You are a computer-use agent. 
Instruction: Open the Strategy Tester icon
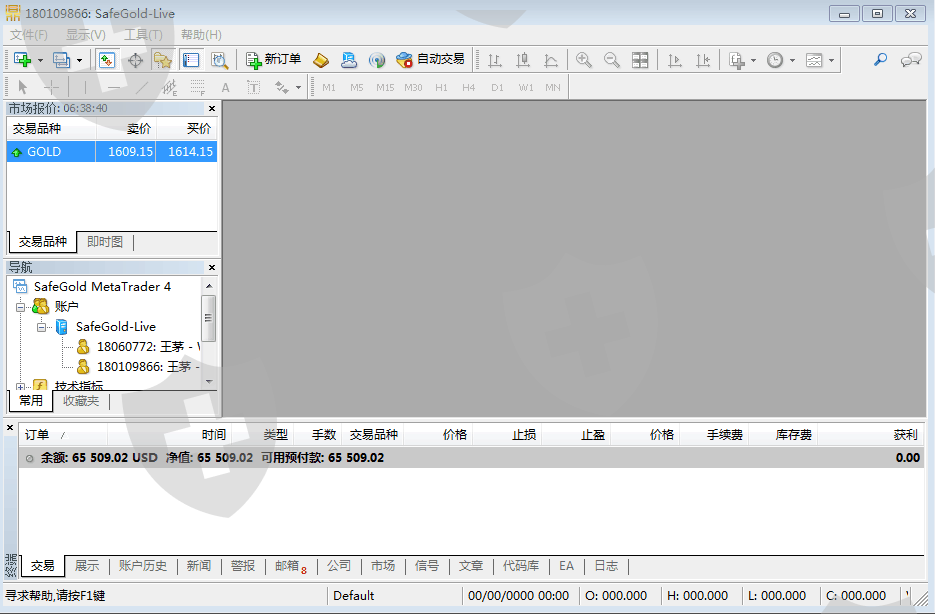[x=218, y=60]
